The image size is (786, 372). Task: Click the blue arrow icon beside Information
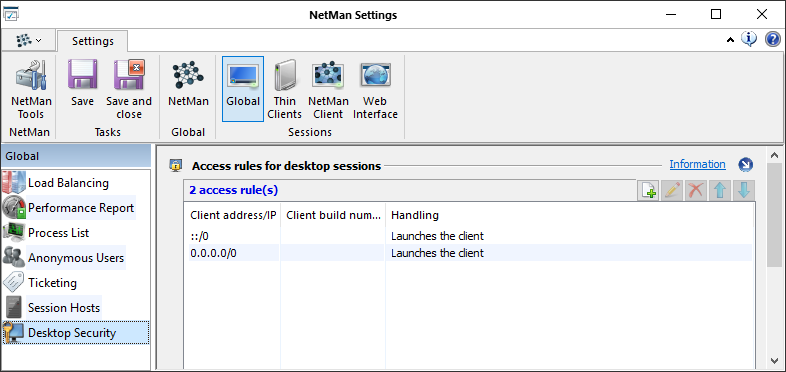(x=746, y=164)
